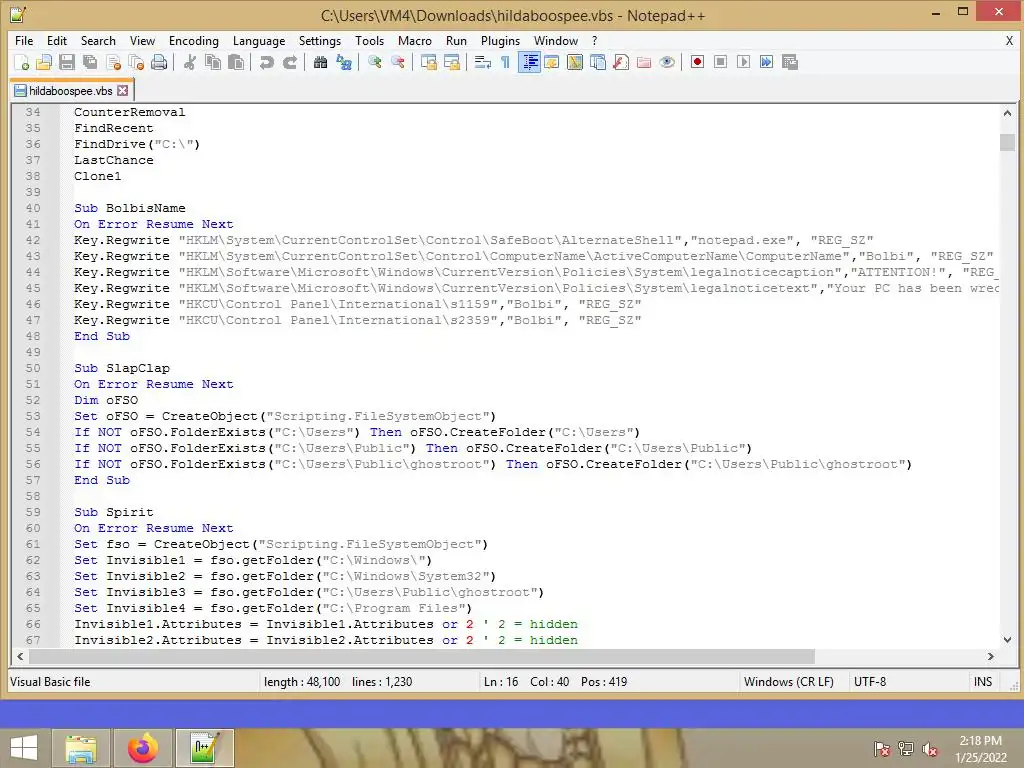This screenshot has height=768, width=1024.
Task: Toggle show all characters pilcrow
Action: (505, 62)
